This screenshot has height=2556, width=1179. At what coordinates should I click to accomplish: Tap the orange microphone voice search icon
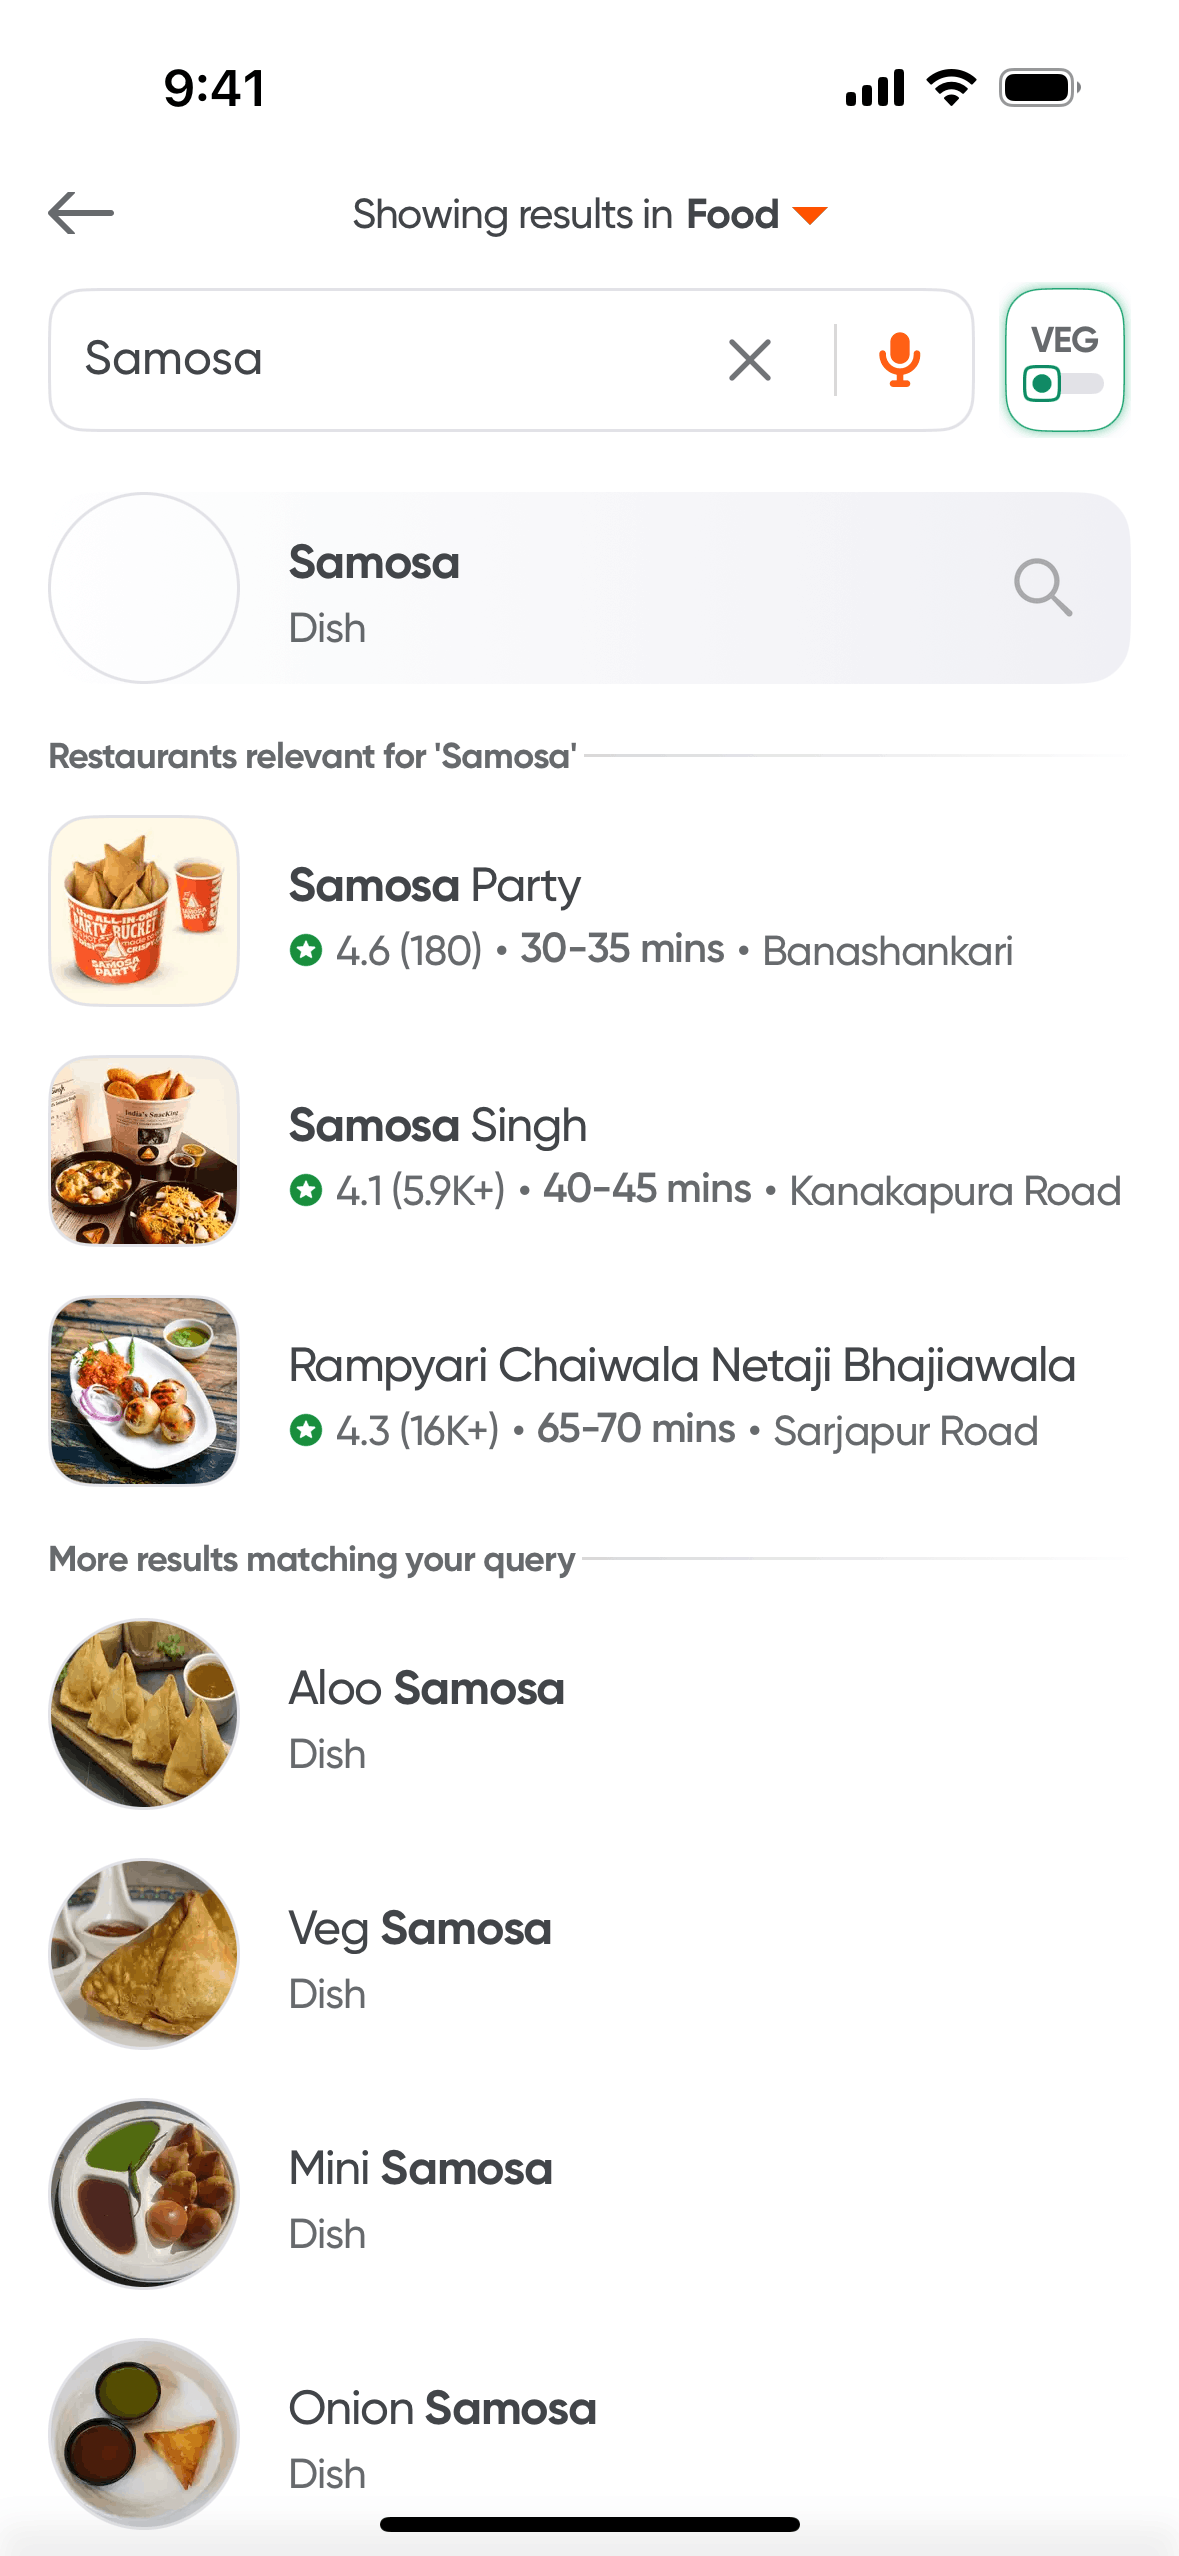[x=900, y=360]
